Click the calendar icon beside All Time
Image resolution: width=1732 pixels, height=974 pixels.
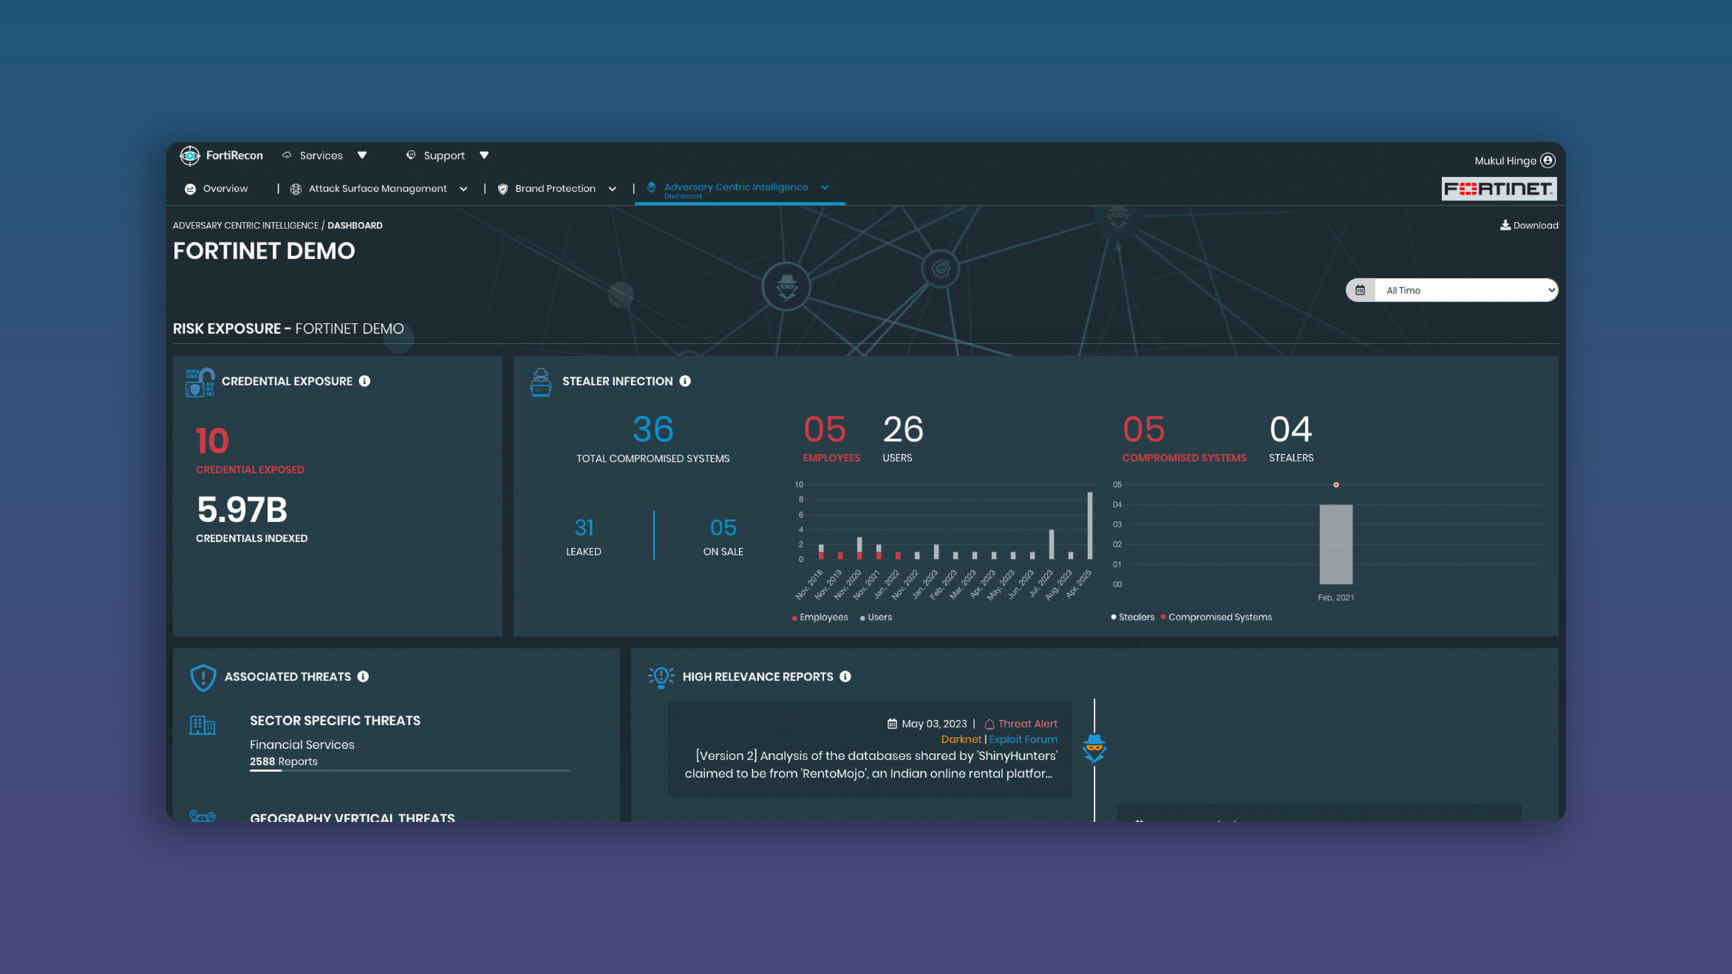[x=1360, y=291]
